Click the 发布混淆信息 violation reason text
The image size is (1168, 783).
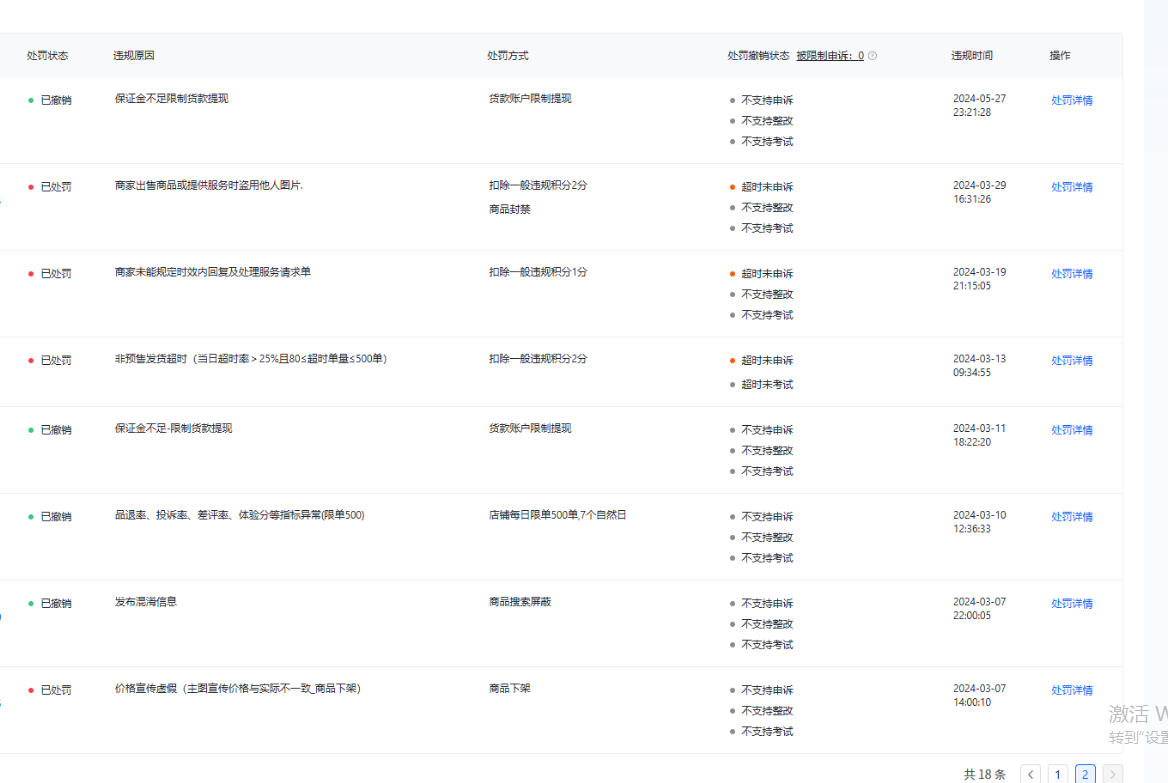point(146,602)
